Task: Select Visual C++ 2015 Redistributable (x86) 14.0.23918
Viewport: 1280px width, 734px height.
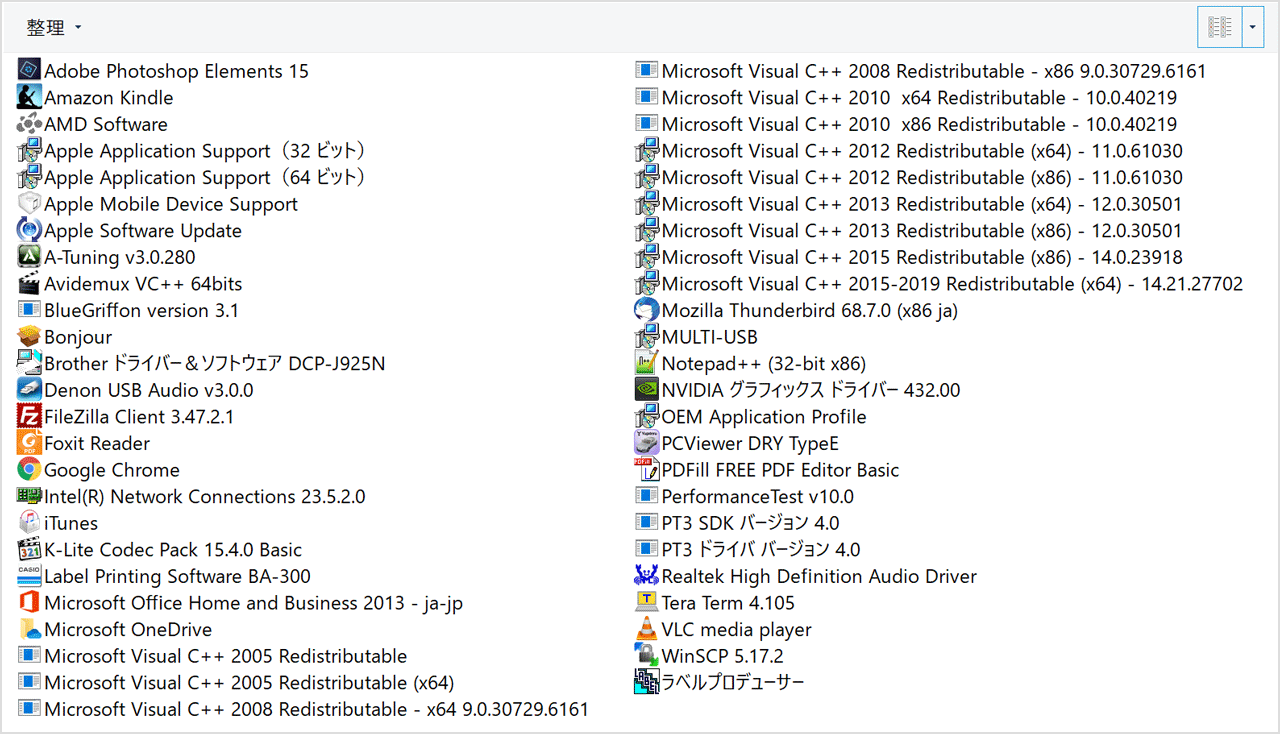Action: tap(909, 257)
